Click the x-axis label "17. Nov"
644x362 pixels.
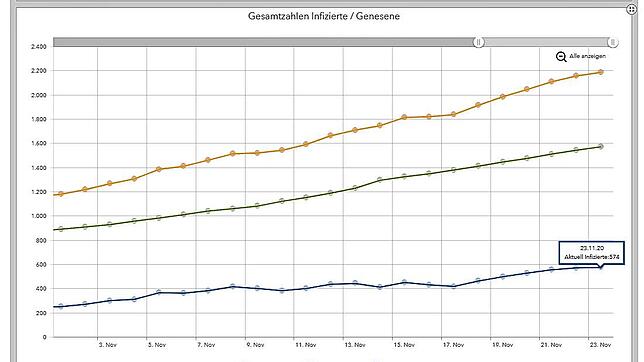coord(453,345)
